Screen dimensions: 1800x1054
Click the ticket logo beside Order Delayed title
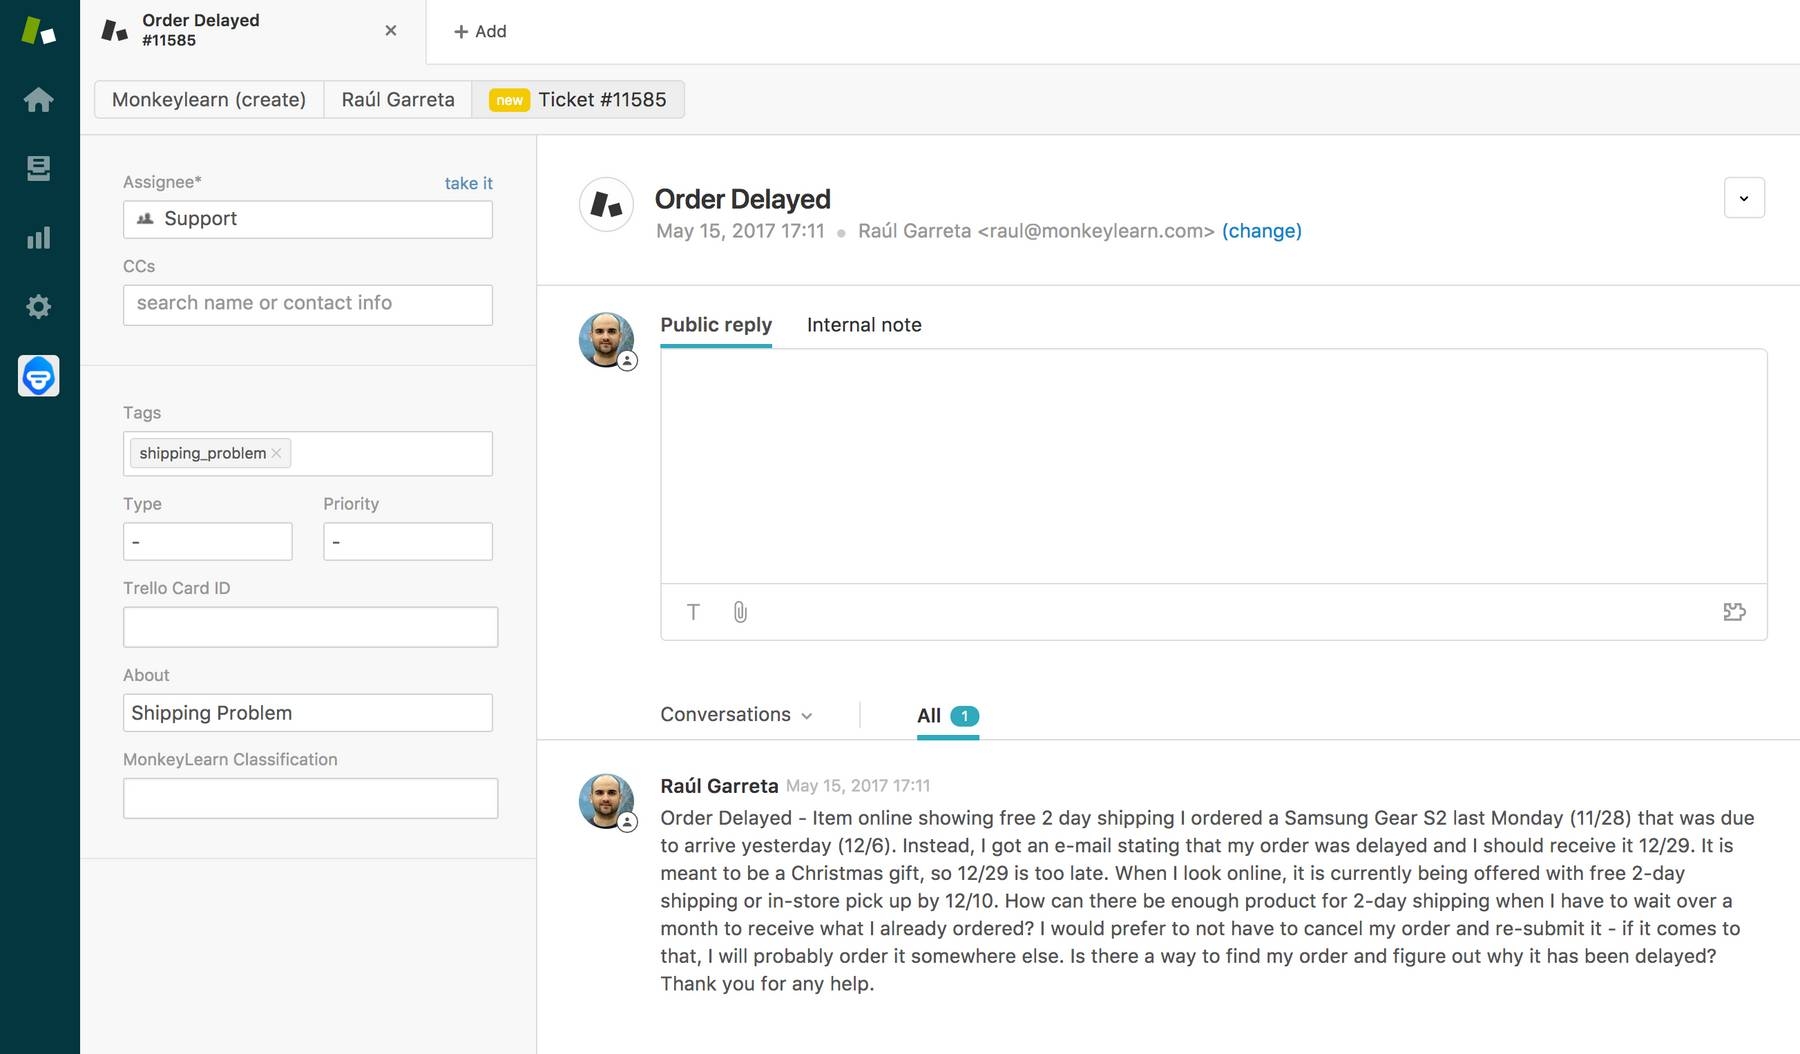tap(606, 205)
